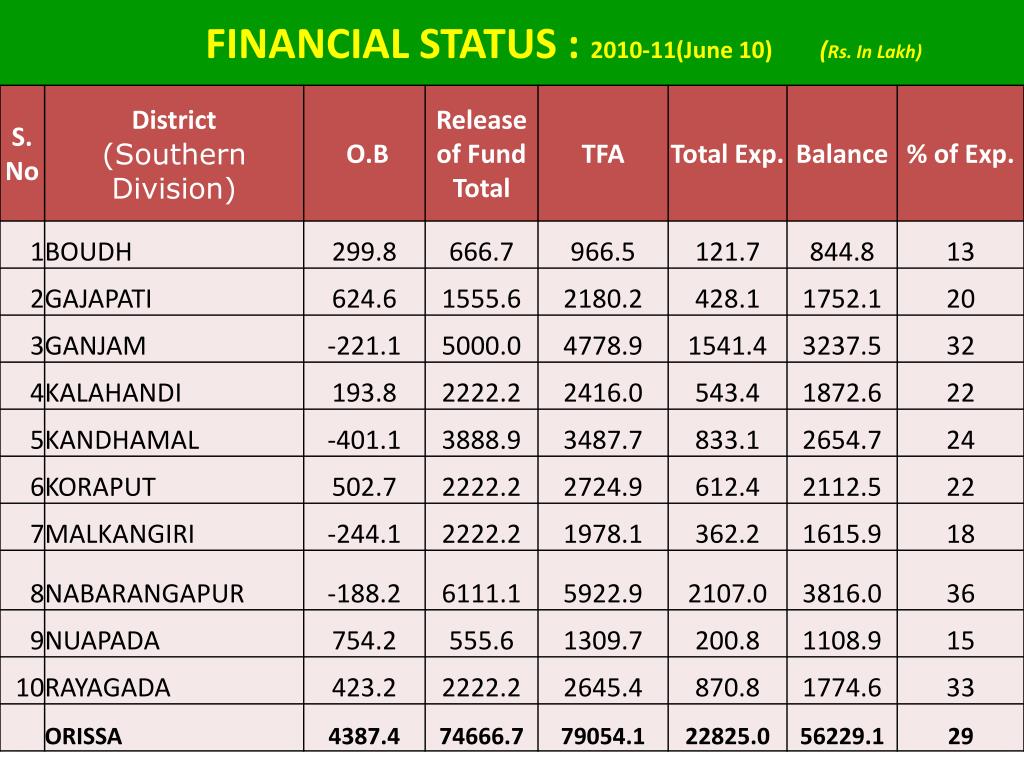Select NABARANGAPUR's percent value 36
Image resolution: width=1024 pixels, height=768 pixels.
pyautogui.click(x=960, y=593)
